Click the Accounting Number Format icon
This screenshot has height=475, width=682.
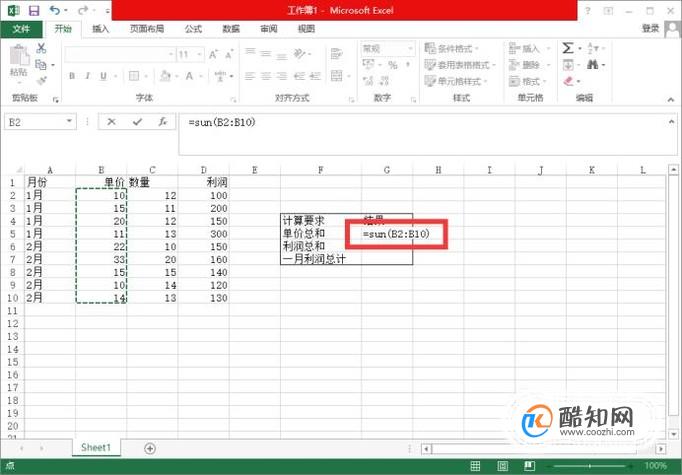368,65
